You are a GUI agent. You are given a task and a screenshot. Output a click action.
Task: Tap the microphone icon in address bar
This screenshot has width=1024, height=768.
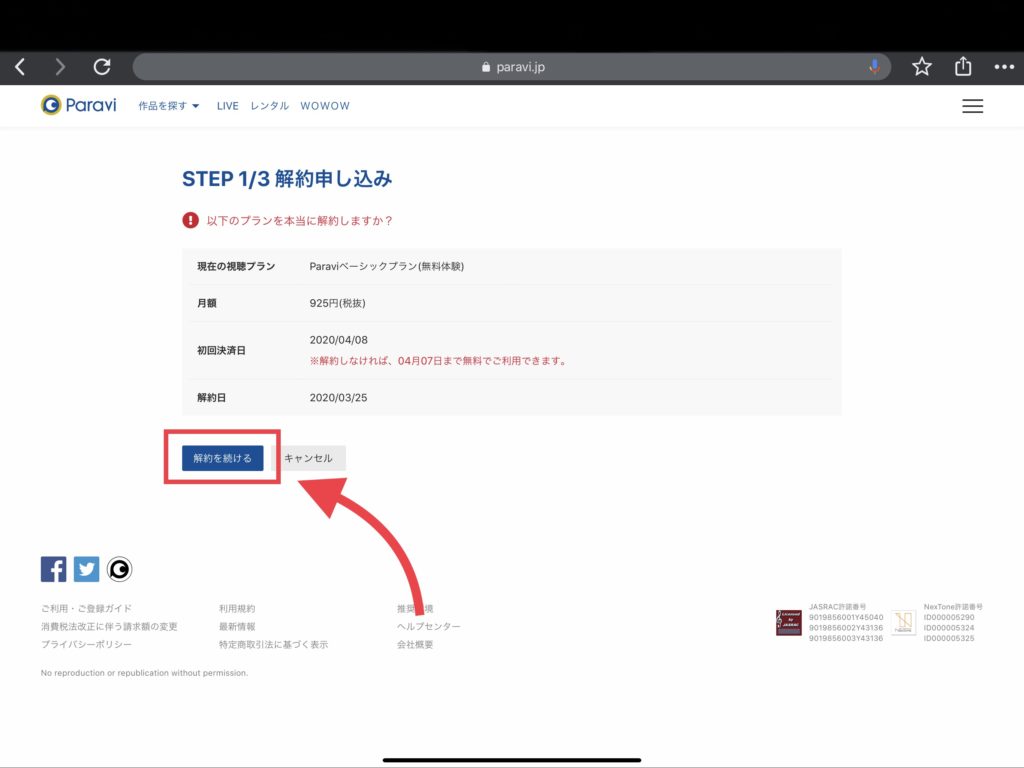click(874, 67)
